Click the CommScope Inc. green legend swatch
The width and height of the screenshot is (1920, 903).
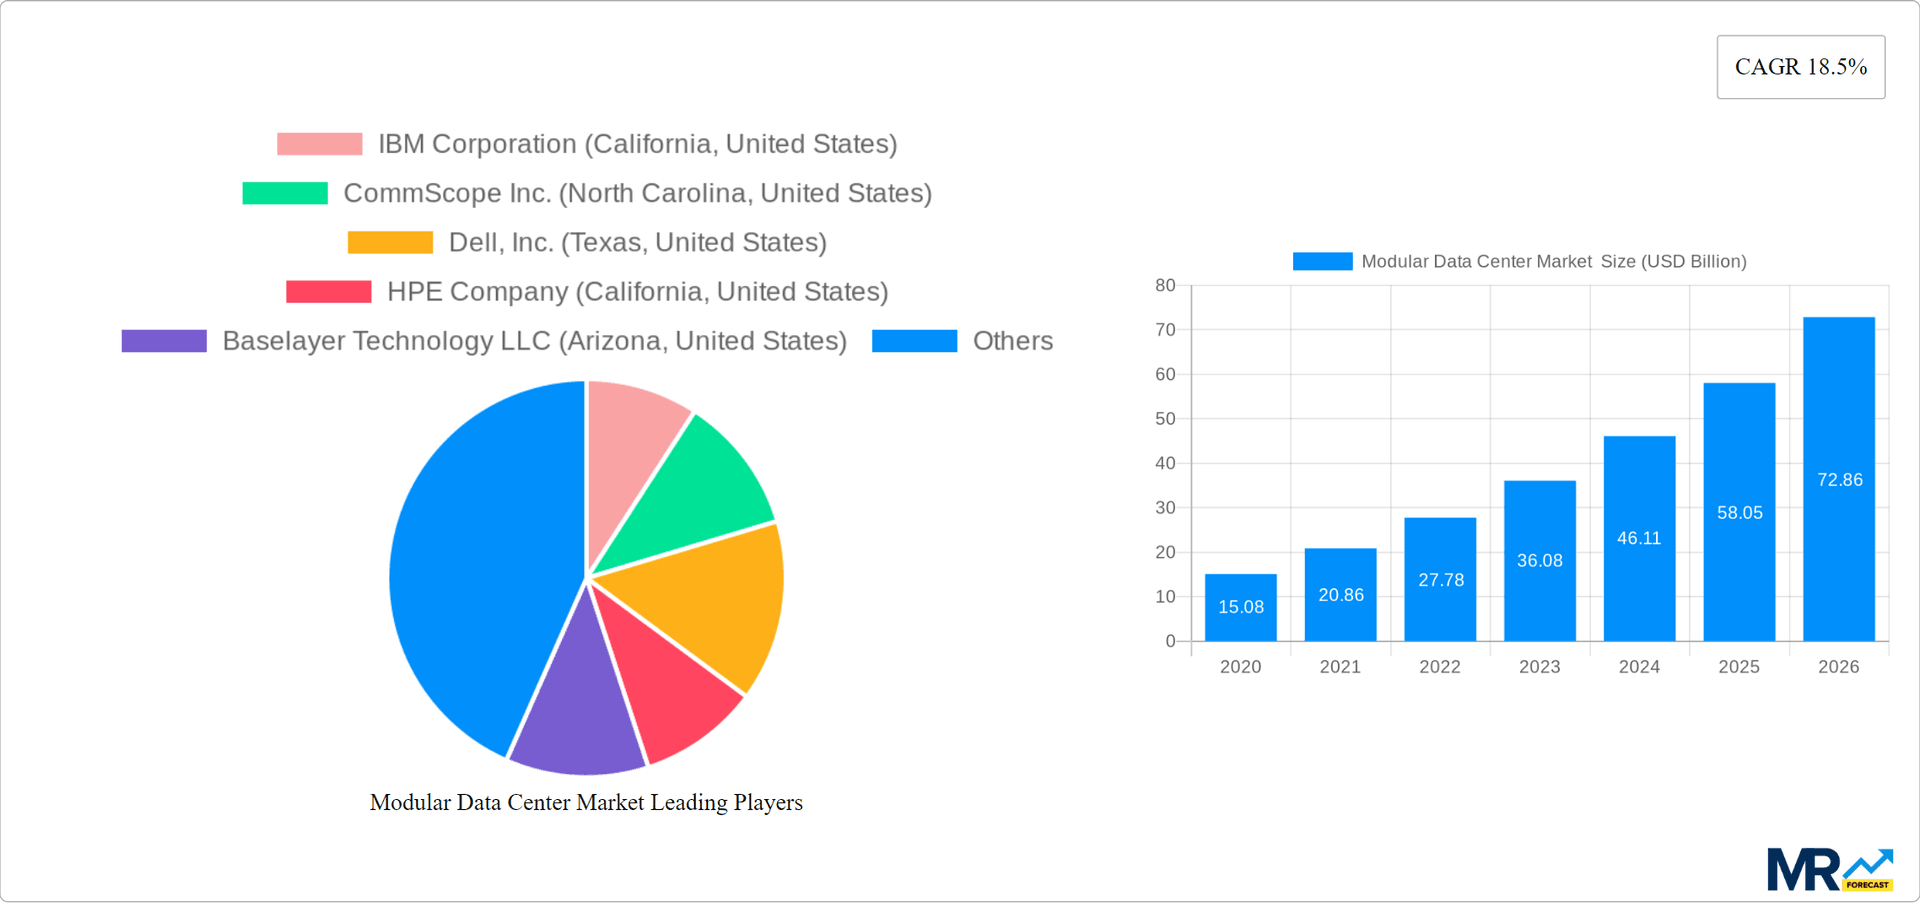click(x=285, y=192)
